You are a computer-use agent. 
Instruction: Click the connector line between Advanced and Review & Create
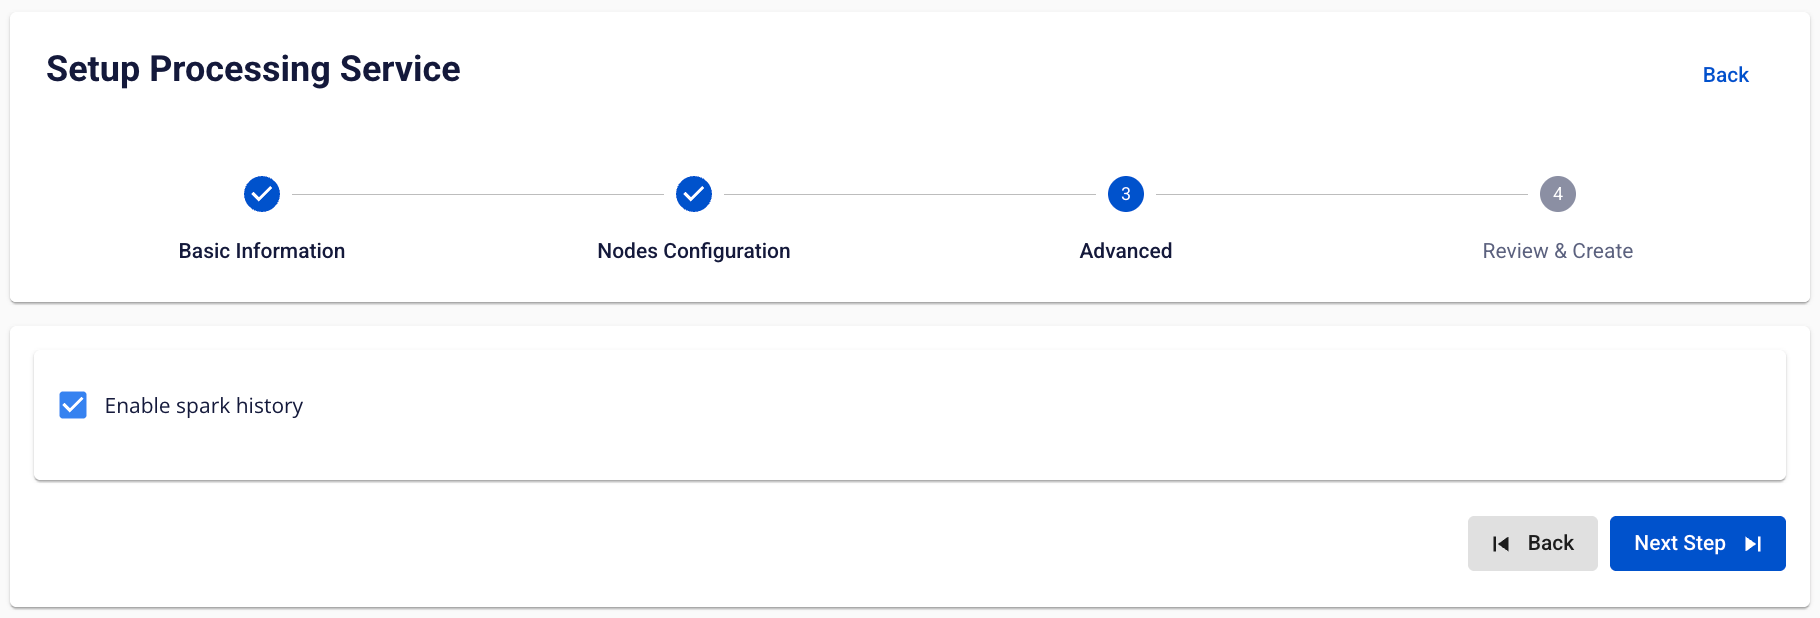pos(1342,194)
